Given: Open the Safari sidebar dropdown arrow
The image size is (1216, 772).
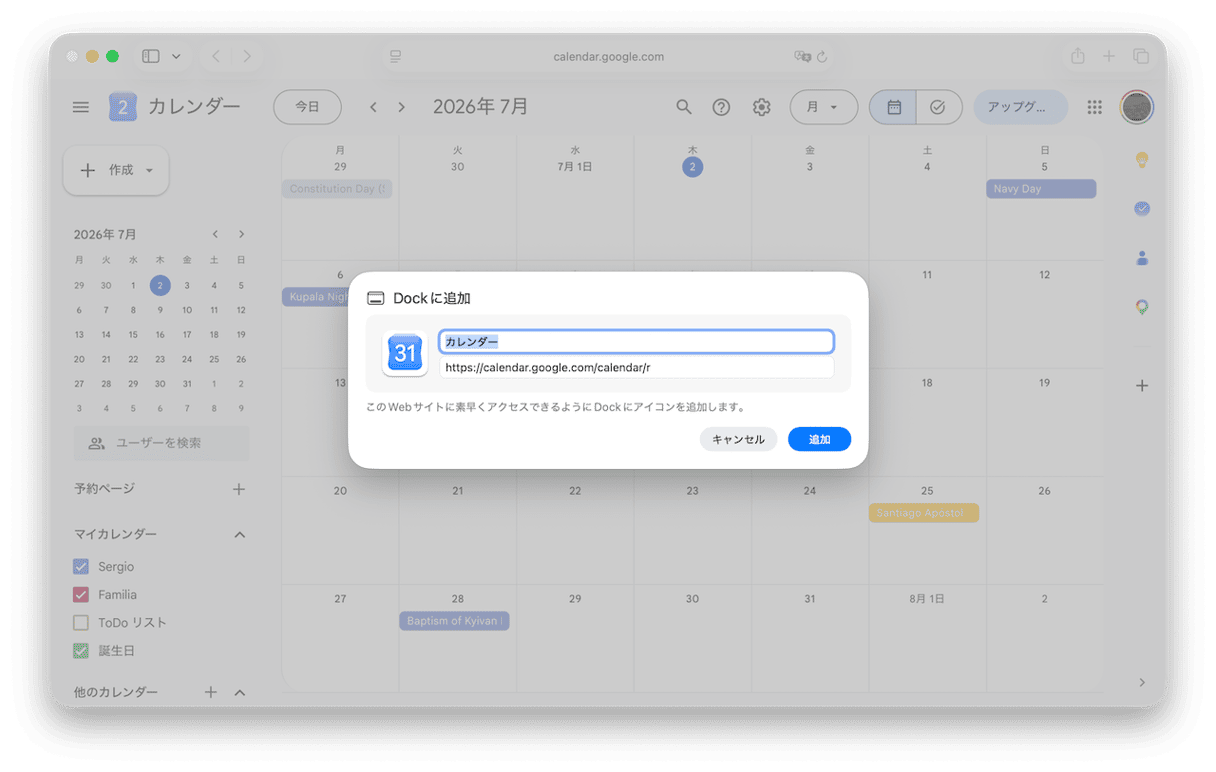Looking at the screenshot, I should tap(177, 57).
